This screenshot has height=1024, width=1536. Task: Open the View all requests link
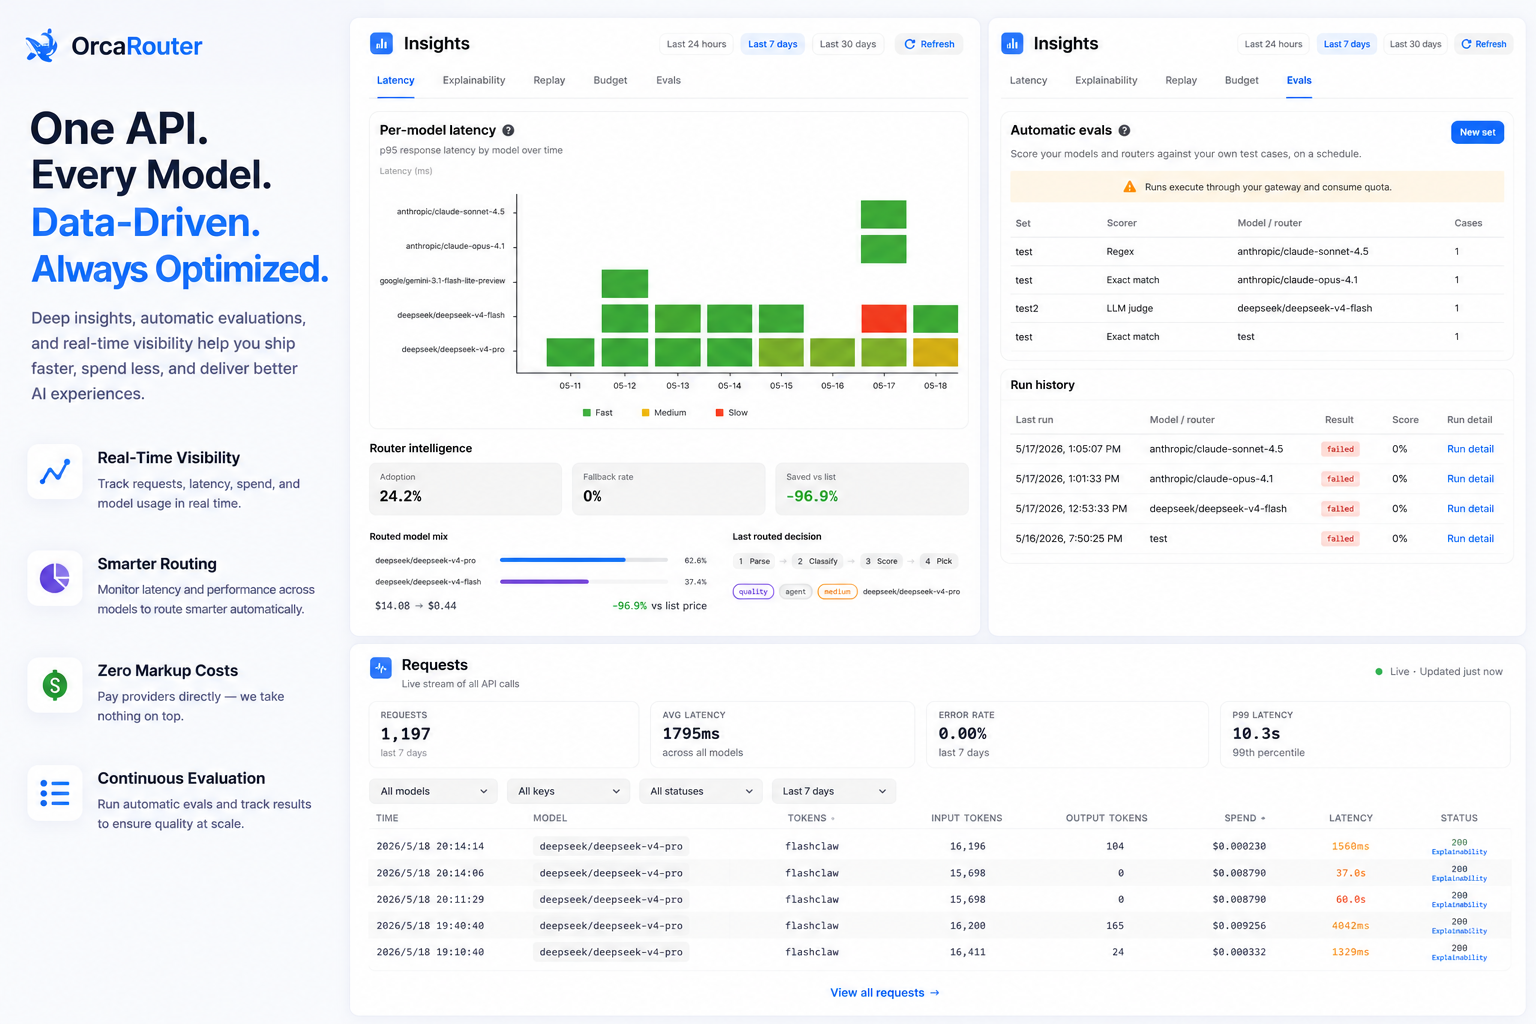885,993
